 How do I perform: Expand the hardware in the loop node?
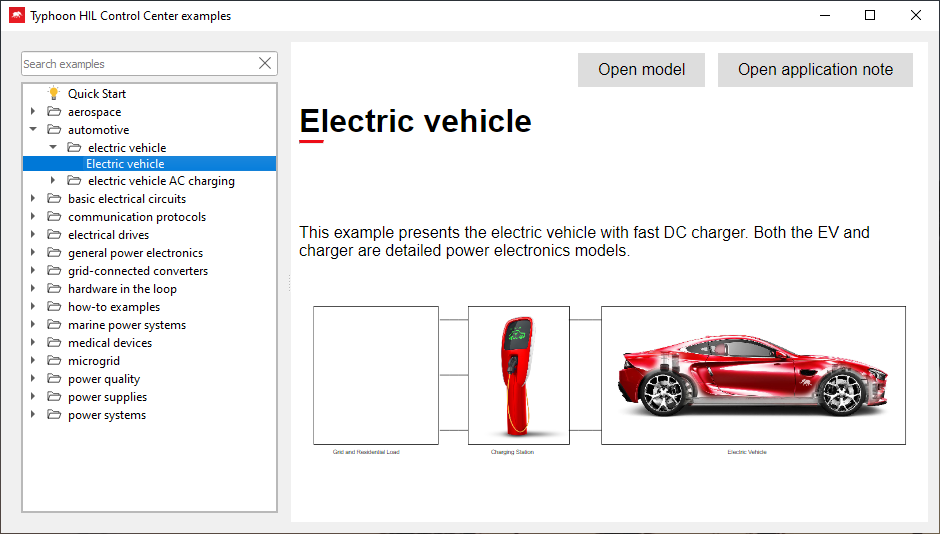(x=33, y=288)
